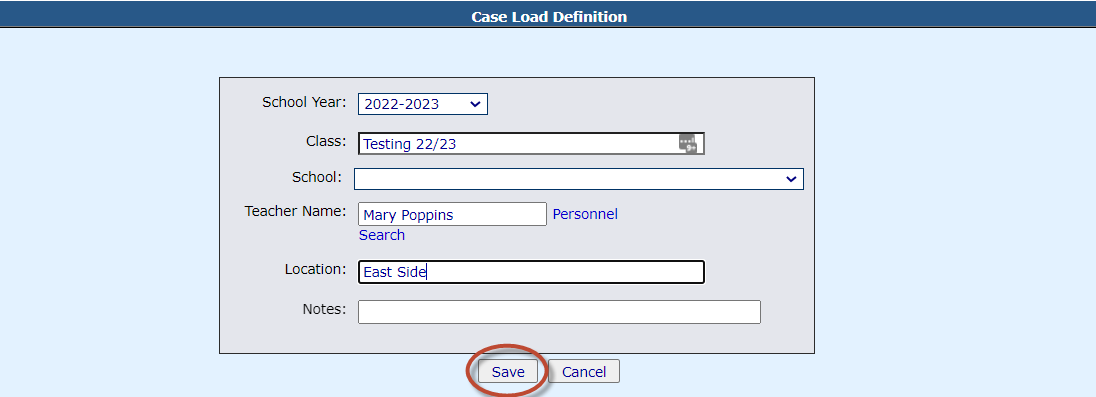Cancel the case load form
The image size is (1096, 397).
tap(584, 372)
